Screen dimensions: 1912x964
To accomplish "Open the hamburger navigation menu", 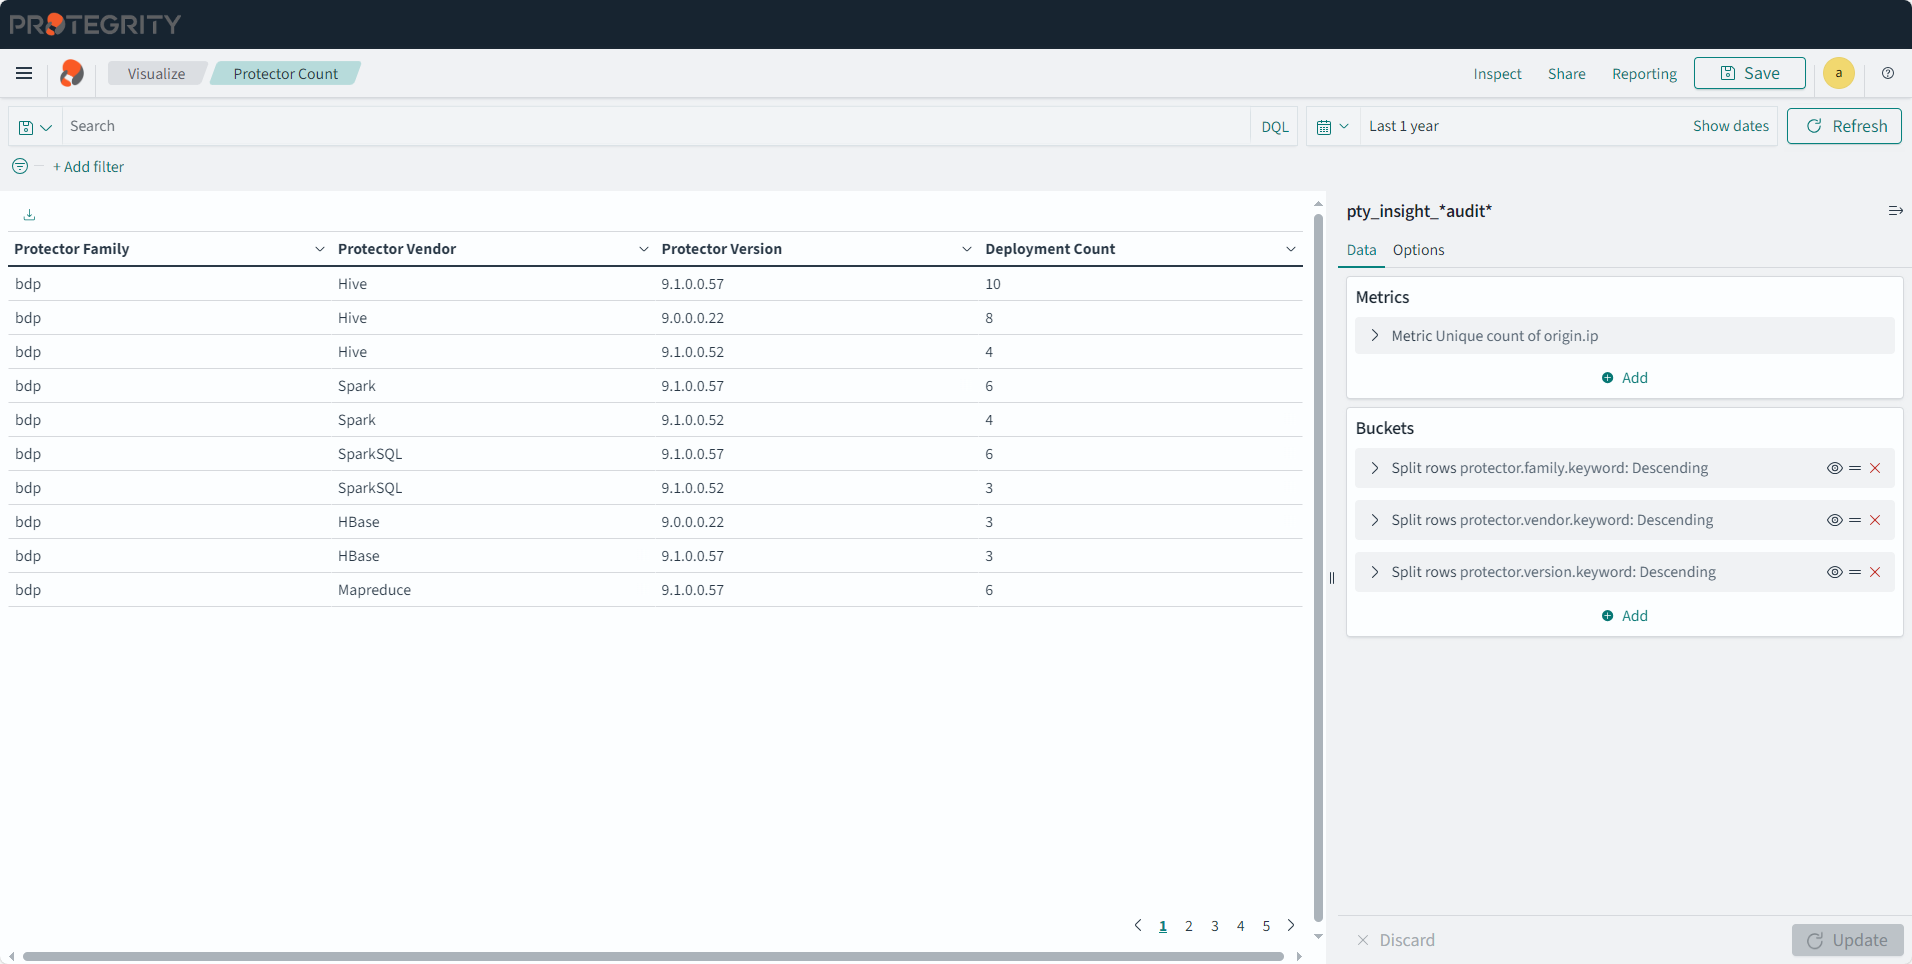I will click(x=24, y=73).
